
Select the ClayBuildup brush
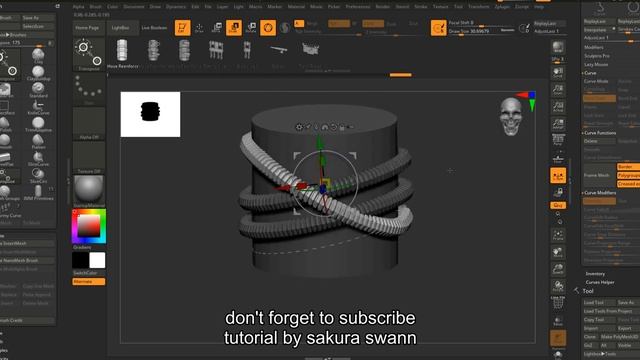[x=38, y=73]
